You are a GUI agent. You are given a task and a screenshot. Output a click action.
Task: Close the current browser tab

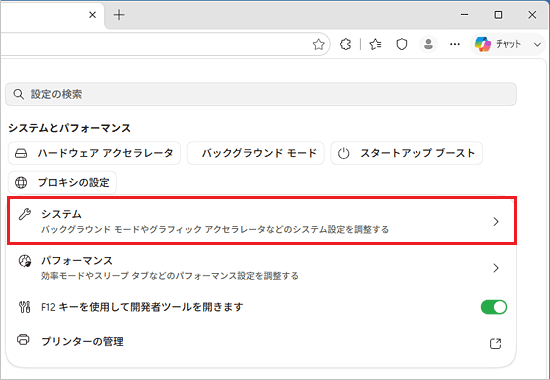[x=93, y=15]
